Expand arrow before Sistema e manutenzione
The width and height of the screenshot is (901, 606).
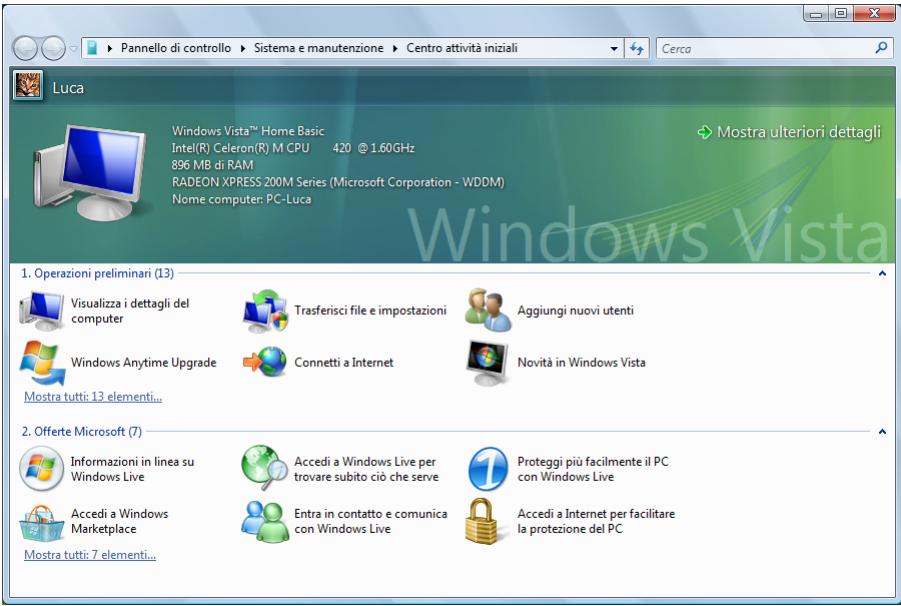coord(242,48)
